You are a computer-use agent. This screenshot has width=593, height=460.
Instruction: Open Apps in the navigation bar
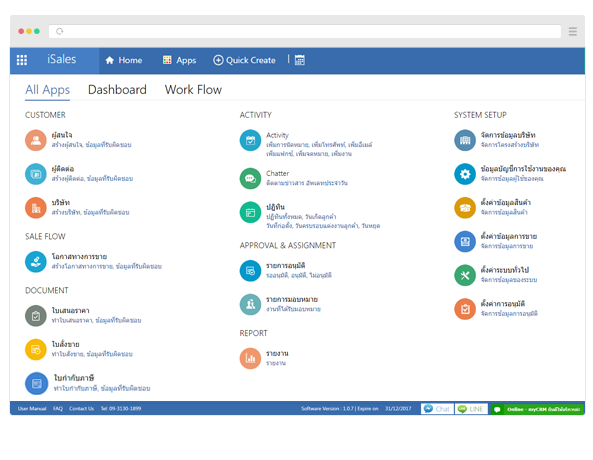(x=179, y=60)
